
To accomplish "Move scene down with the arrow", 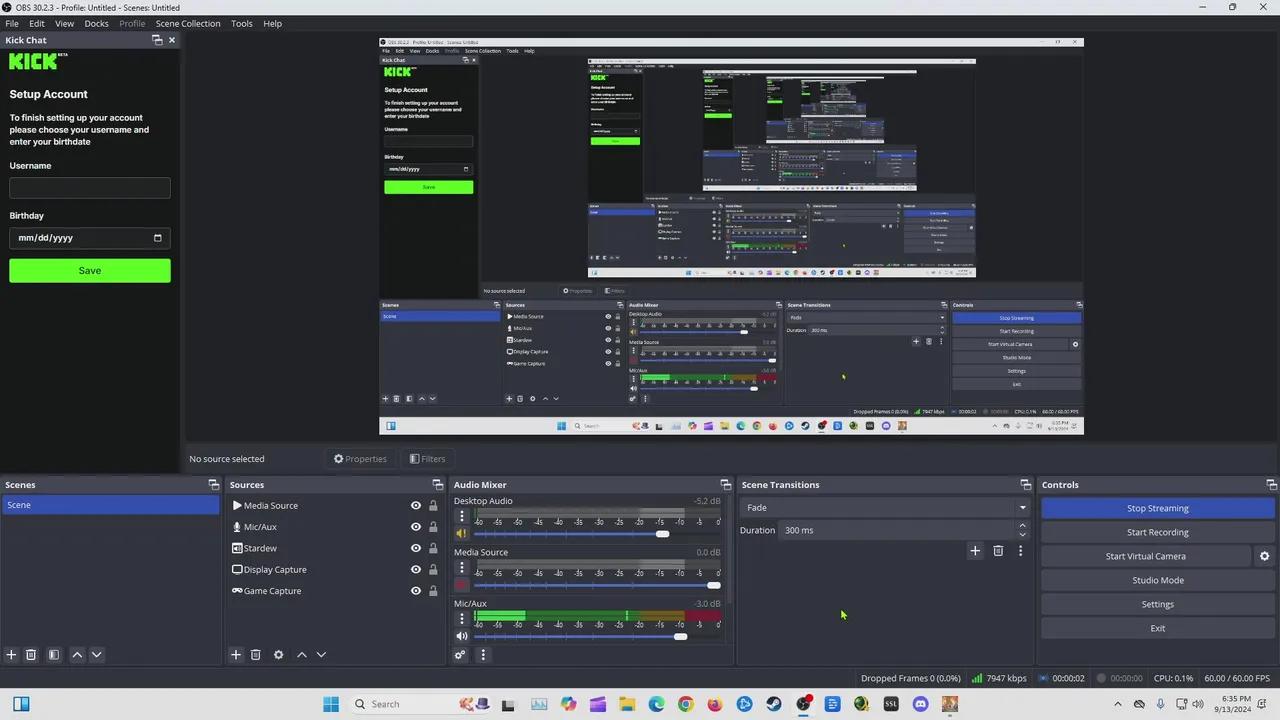I will 96,655.
